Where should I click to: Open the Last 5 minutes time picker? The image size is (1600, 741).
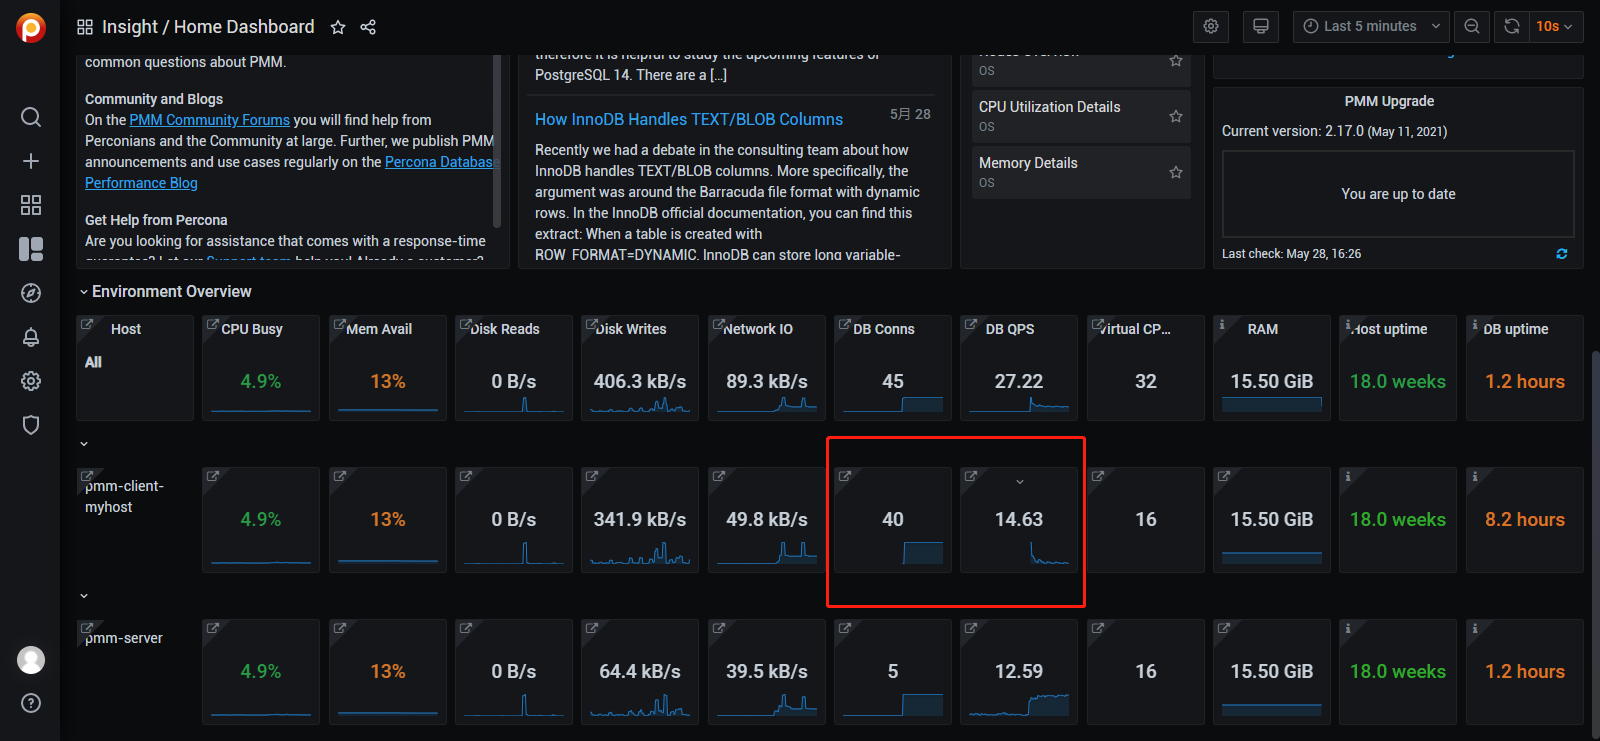(1371, 27)
